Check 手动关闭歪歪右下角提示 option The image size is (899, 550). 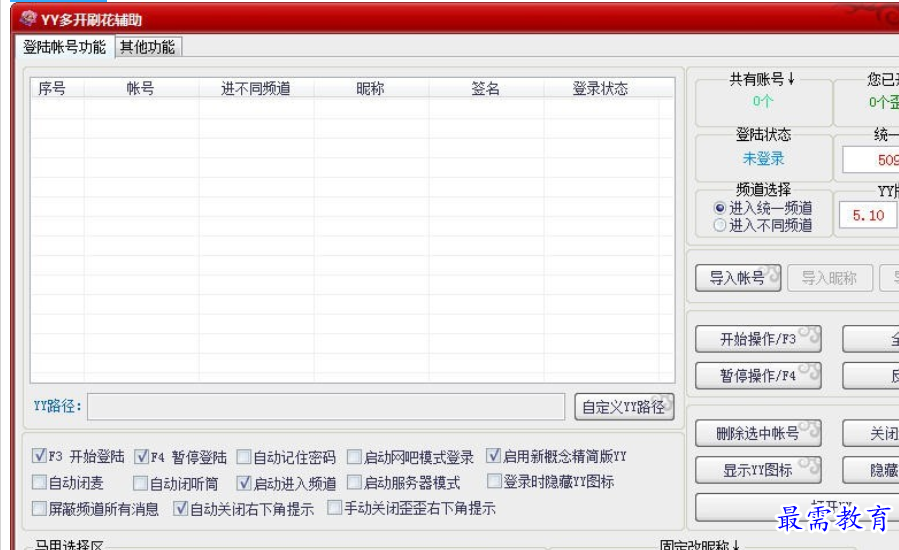pos(335,507)
